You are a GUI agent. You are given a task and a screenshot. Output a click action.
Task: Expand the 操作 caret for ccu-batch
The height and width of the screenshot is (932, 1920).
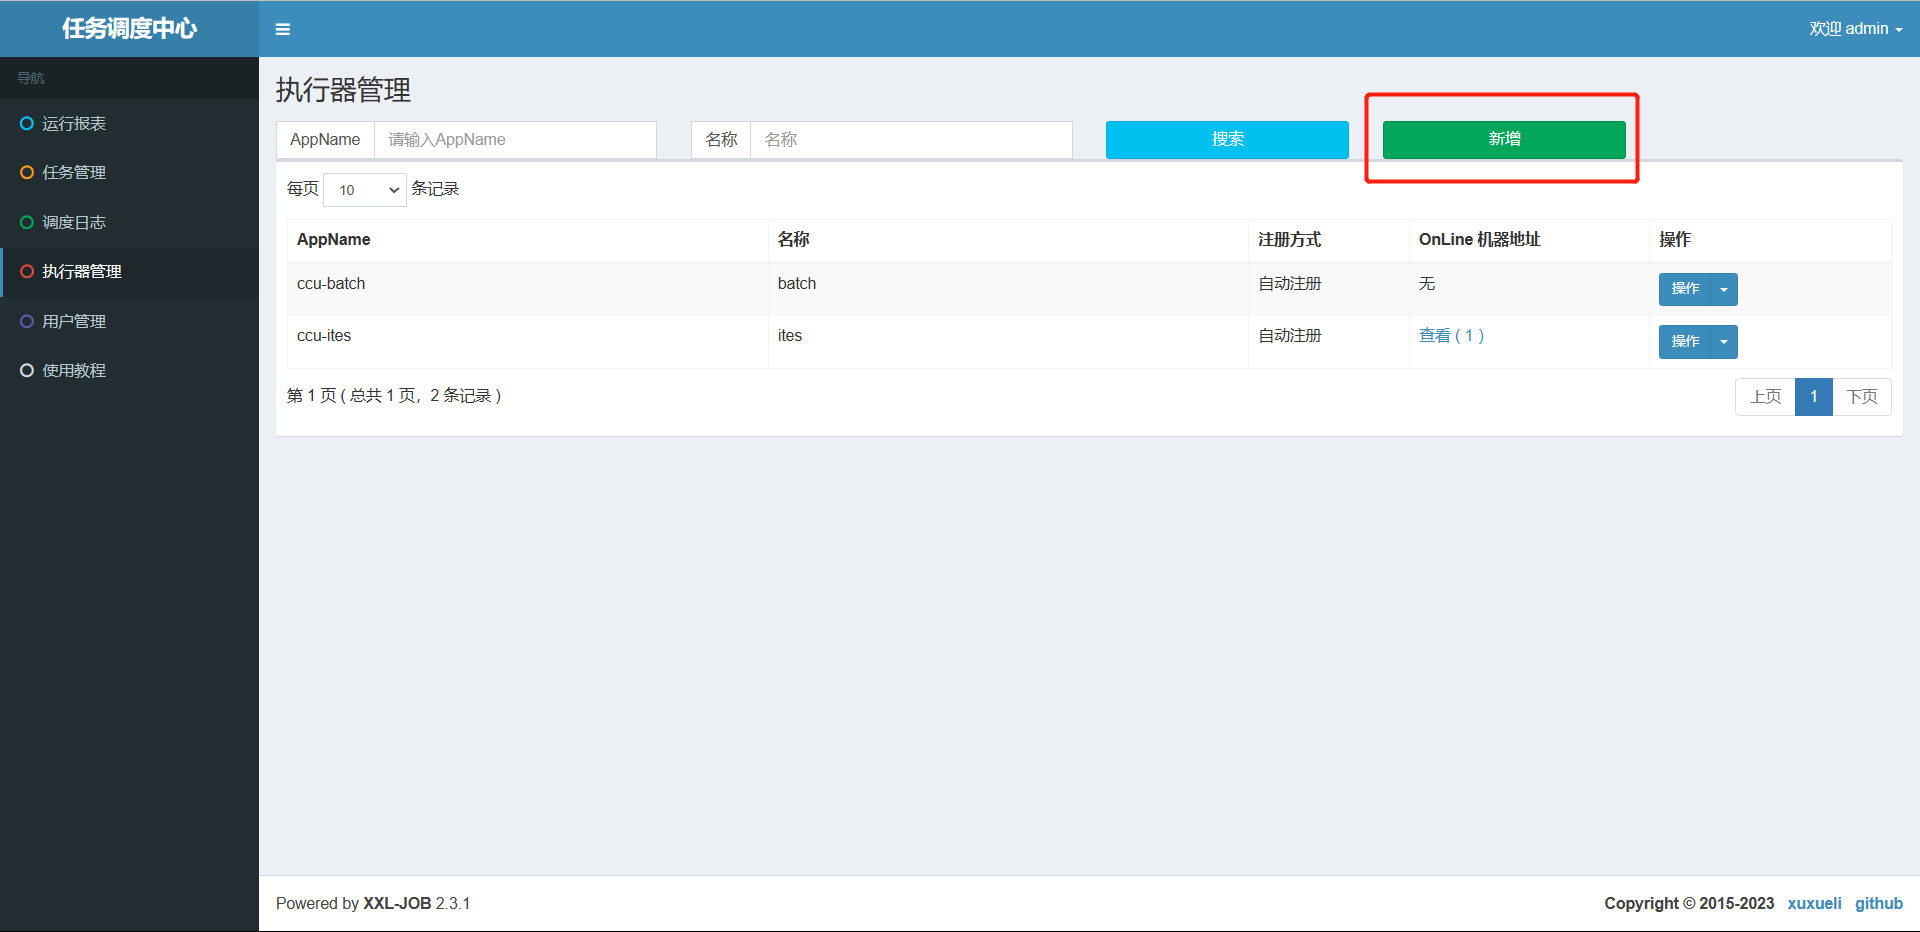(1724, 289)
